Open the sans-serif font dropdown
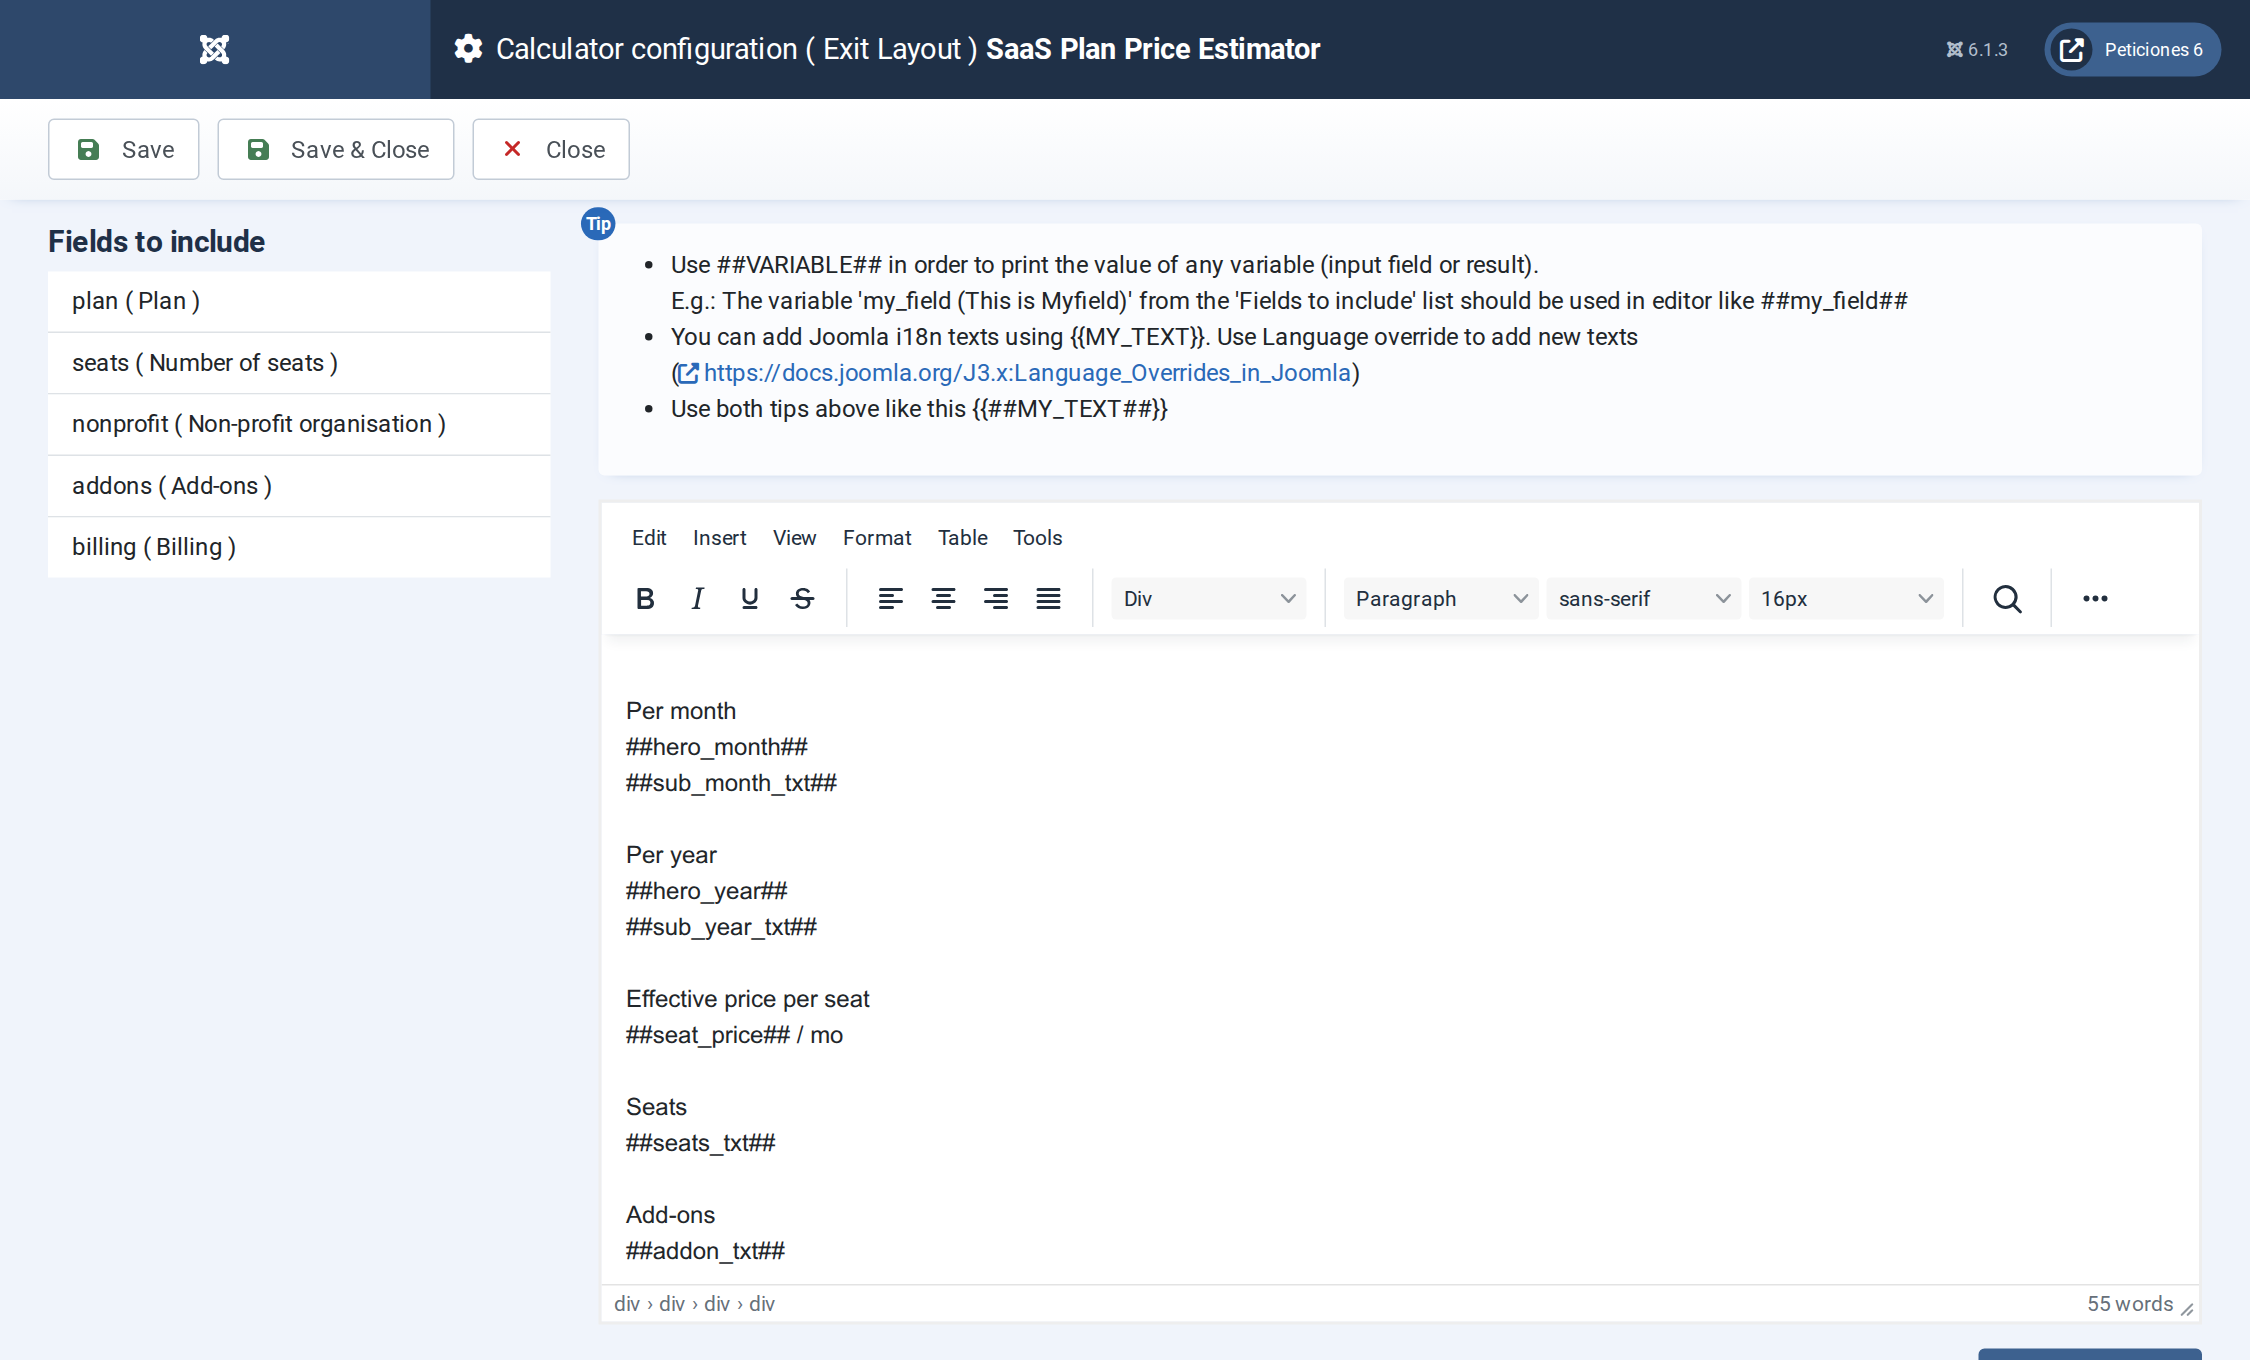 click(x=1643, y=598)
